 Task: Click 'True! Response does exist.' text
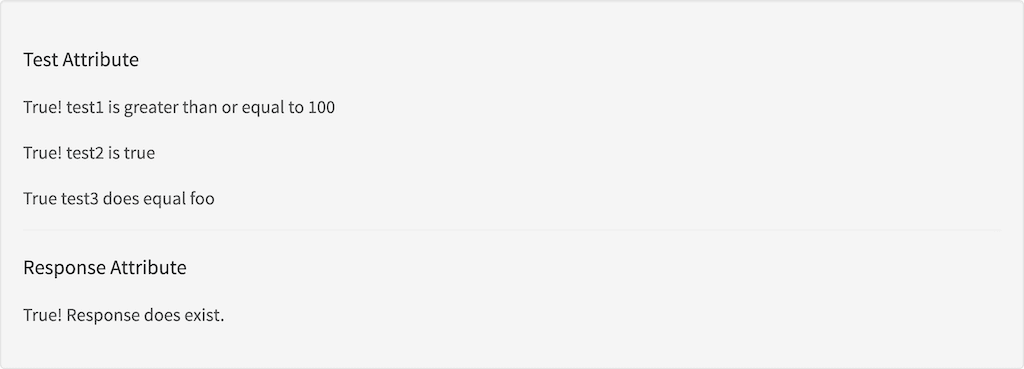click(x=123, y=315)
